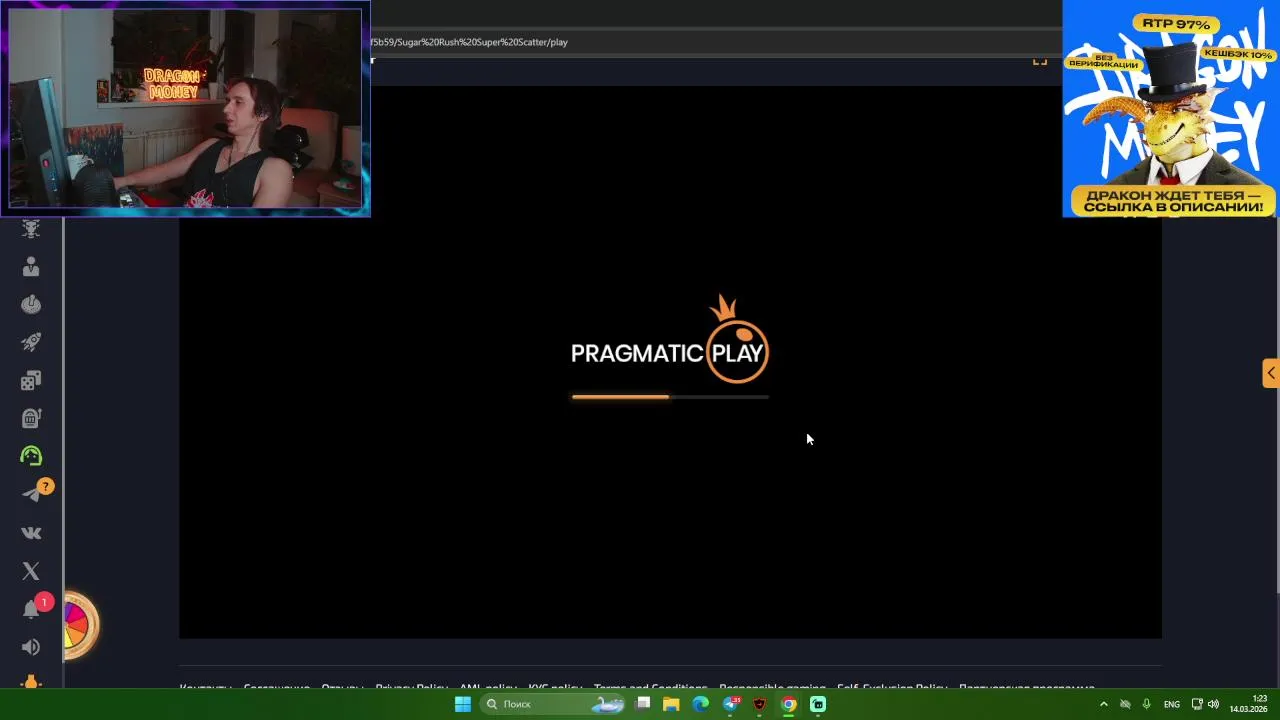Open volume tray icon
Image resolution: width=1280 pixels, height=720 pixels.
1214,704
